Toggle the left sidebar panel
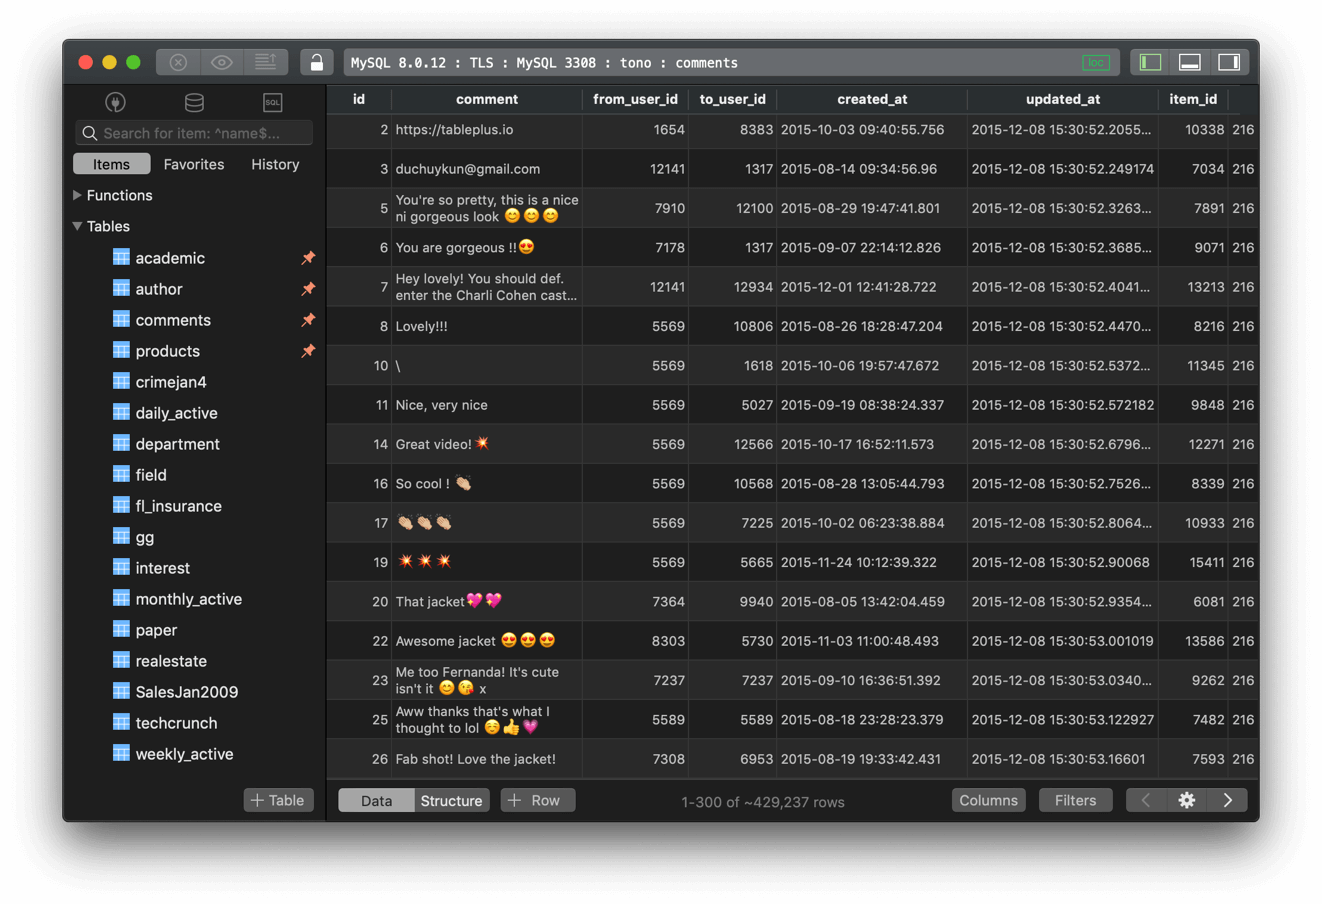The width and height of the screenshot is (1322, 904). pyautogui.click(x=1148, y=61)
